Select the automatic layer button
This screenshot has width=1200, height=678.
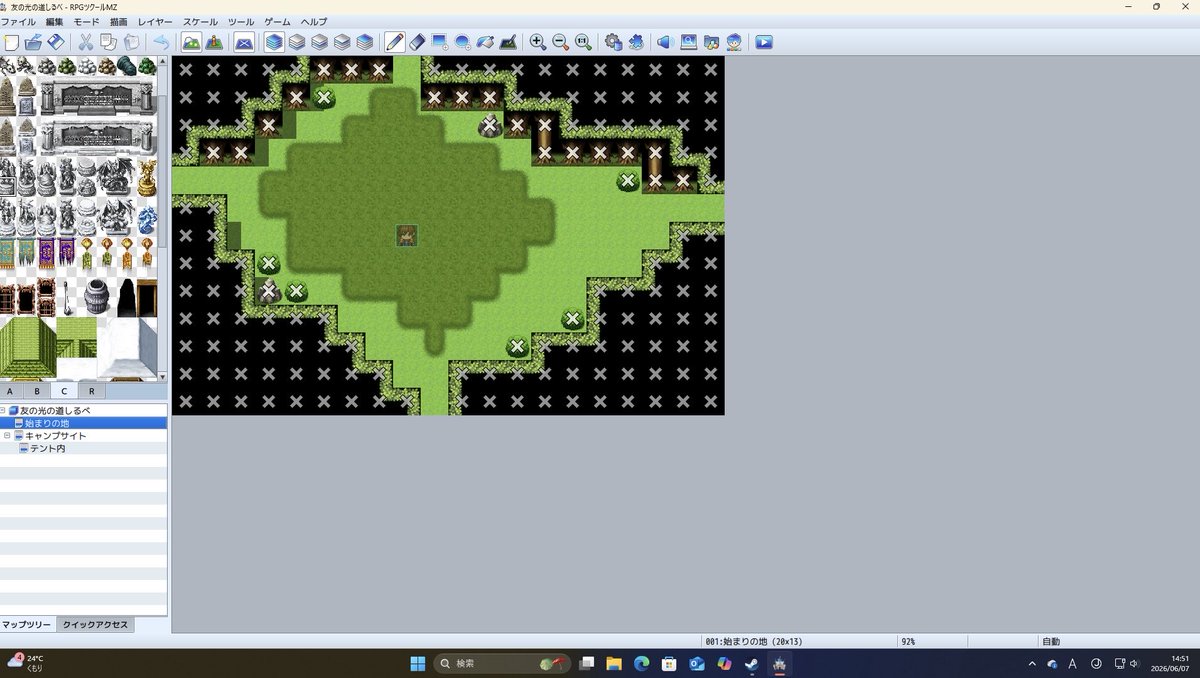pyautogui.click(x=274, y=42)
